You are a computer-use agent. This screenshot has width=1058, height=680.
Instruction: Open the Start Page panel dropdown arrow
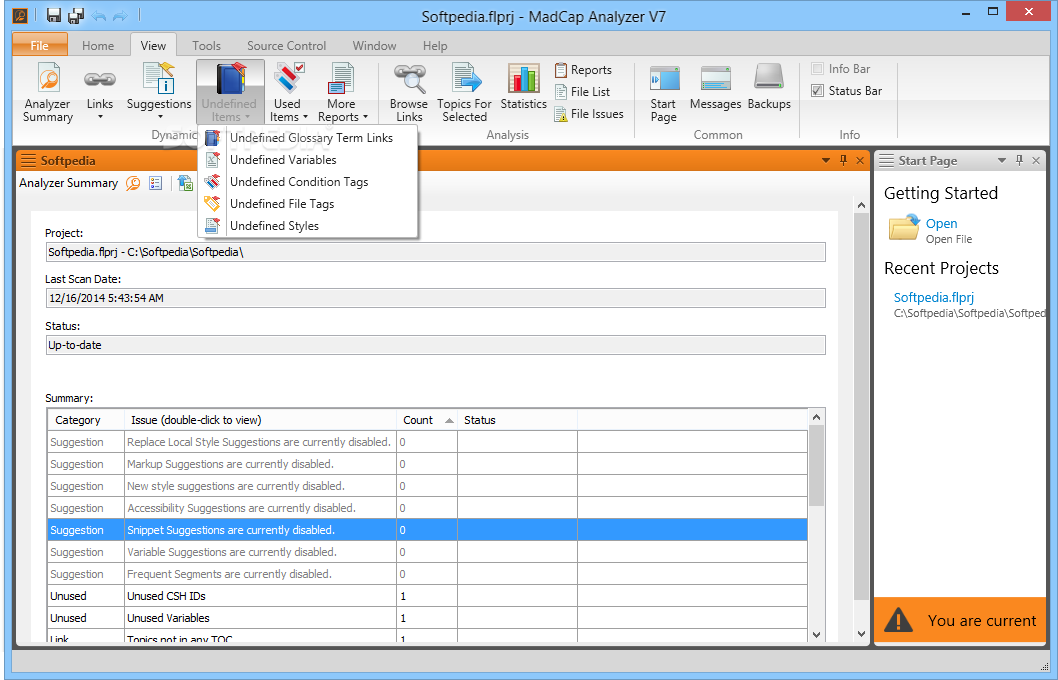point(1002,161)
